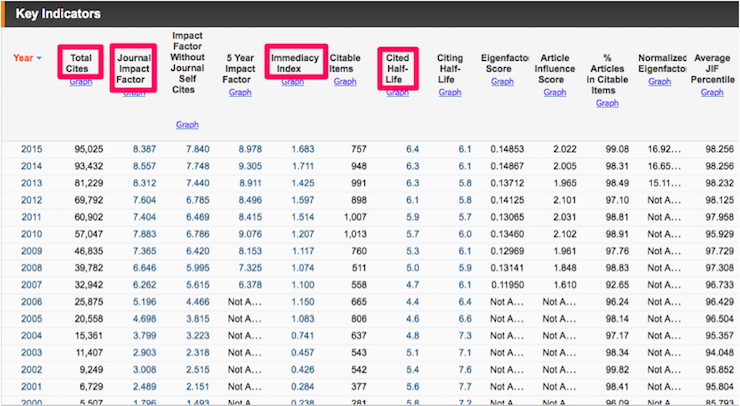Viewport: 740px width, 406px height.
Task: Select the 2012 year link
Action: pos(31,200)
